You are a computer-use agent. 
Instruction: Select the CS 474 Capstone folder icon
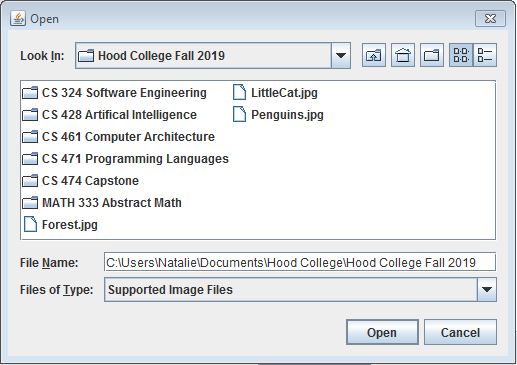click(30, 181)
